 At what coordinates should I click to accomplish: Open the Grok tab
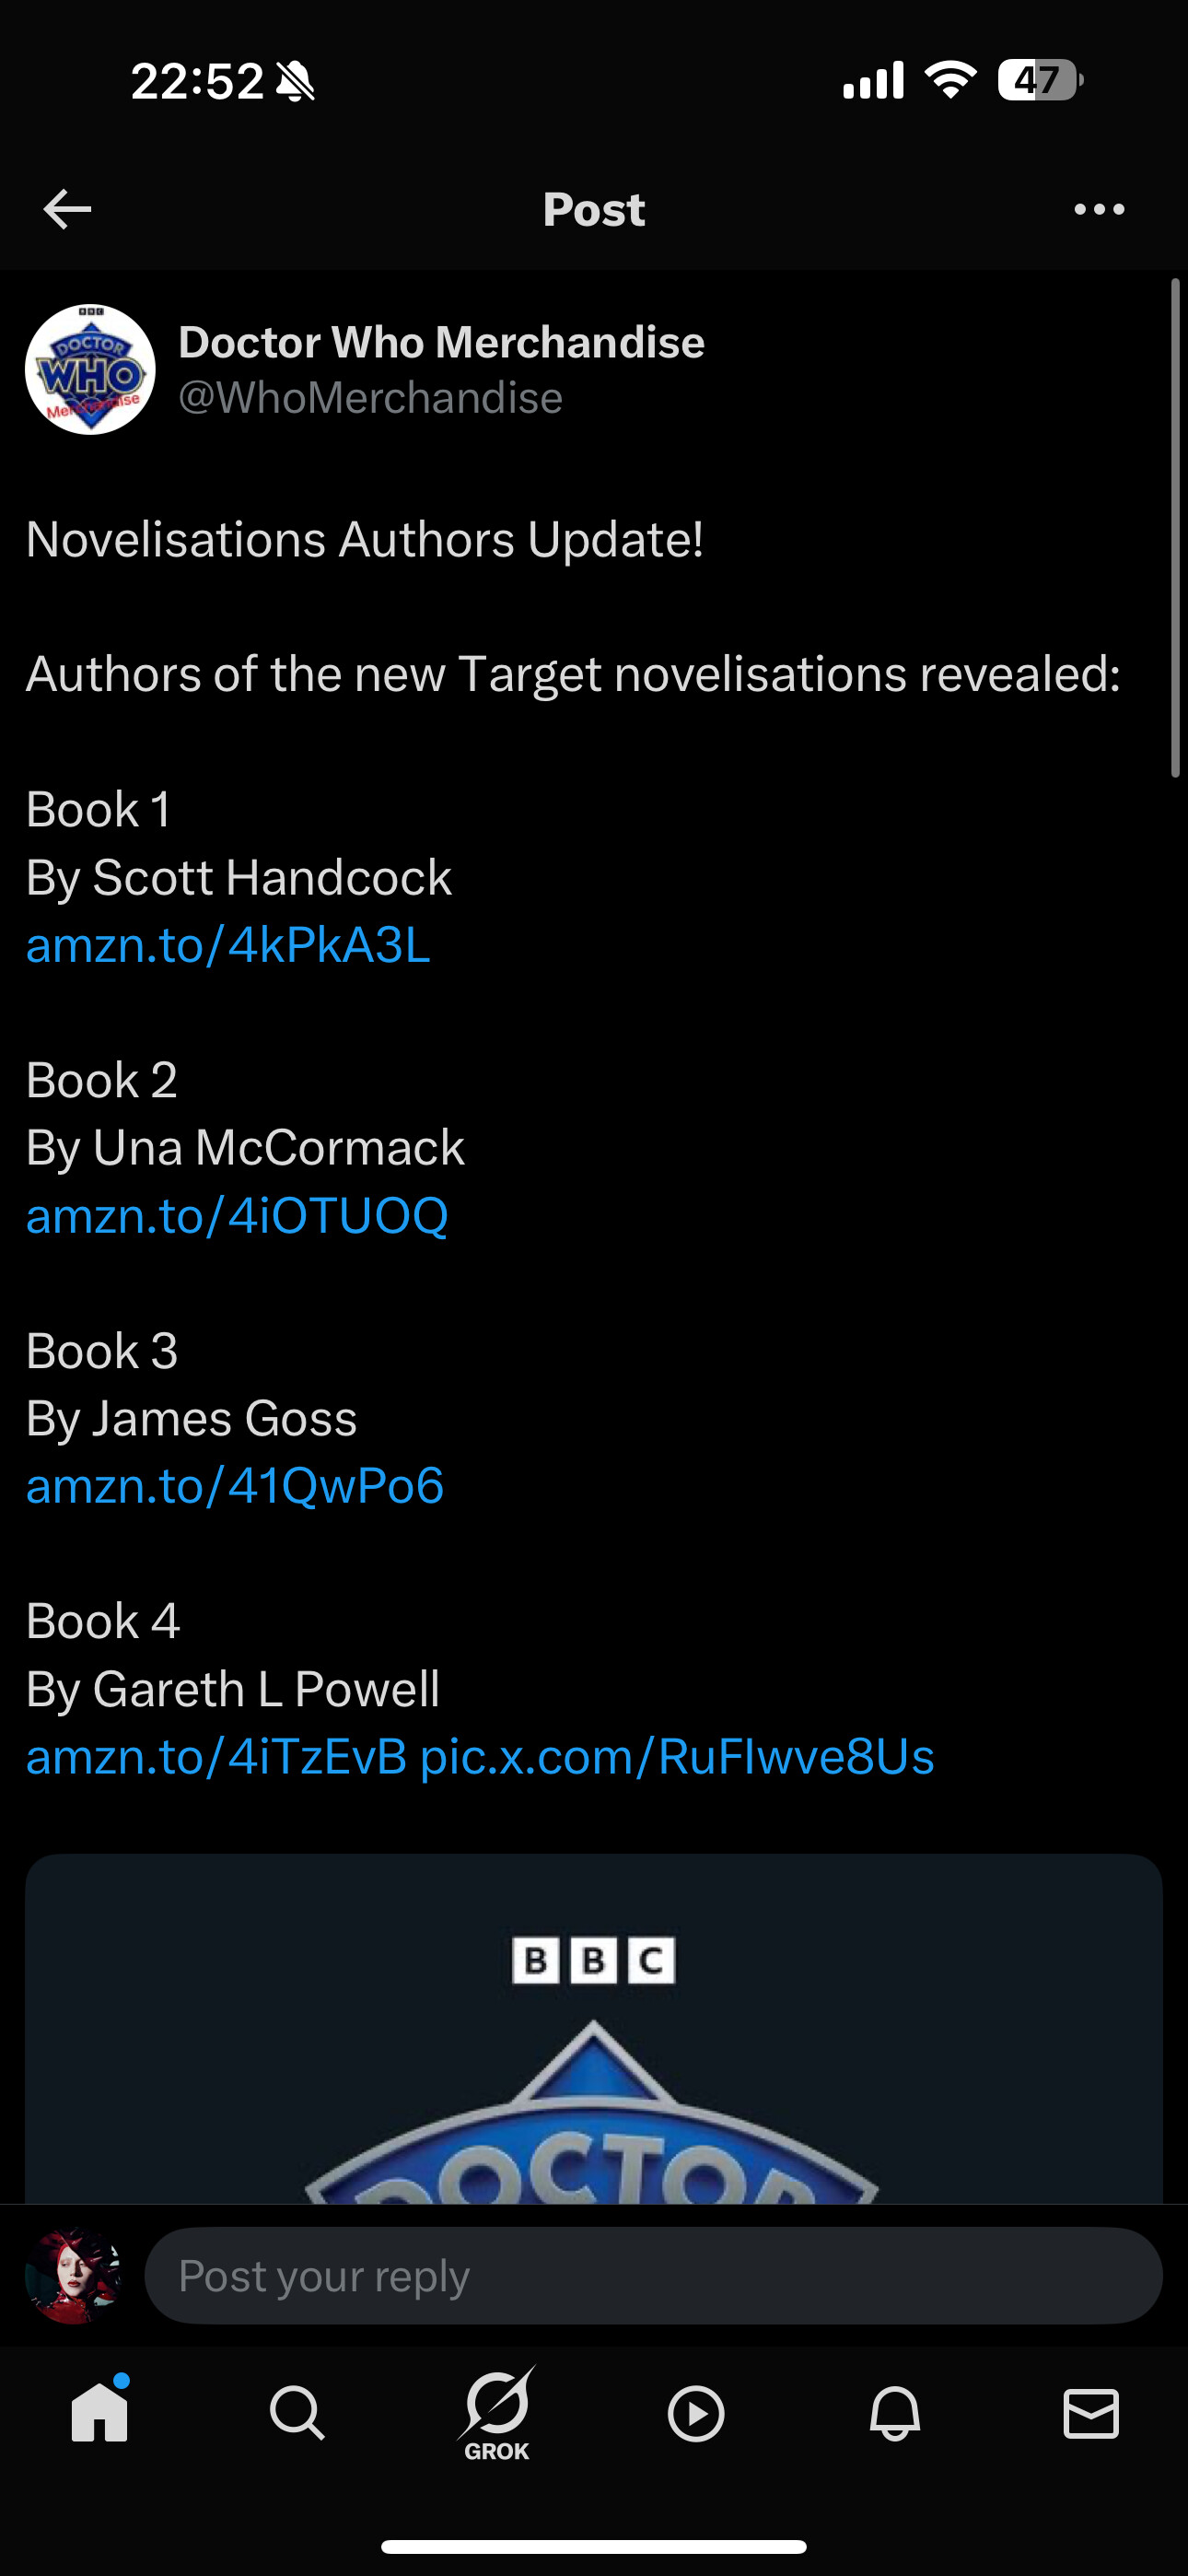497,2413
